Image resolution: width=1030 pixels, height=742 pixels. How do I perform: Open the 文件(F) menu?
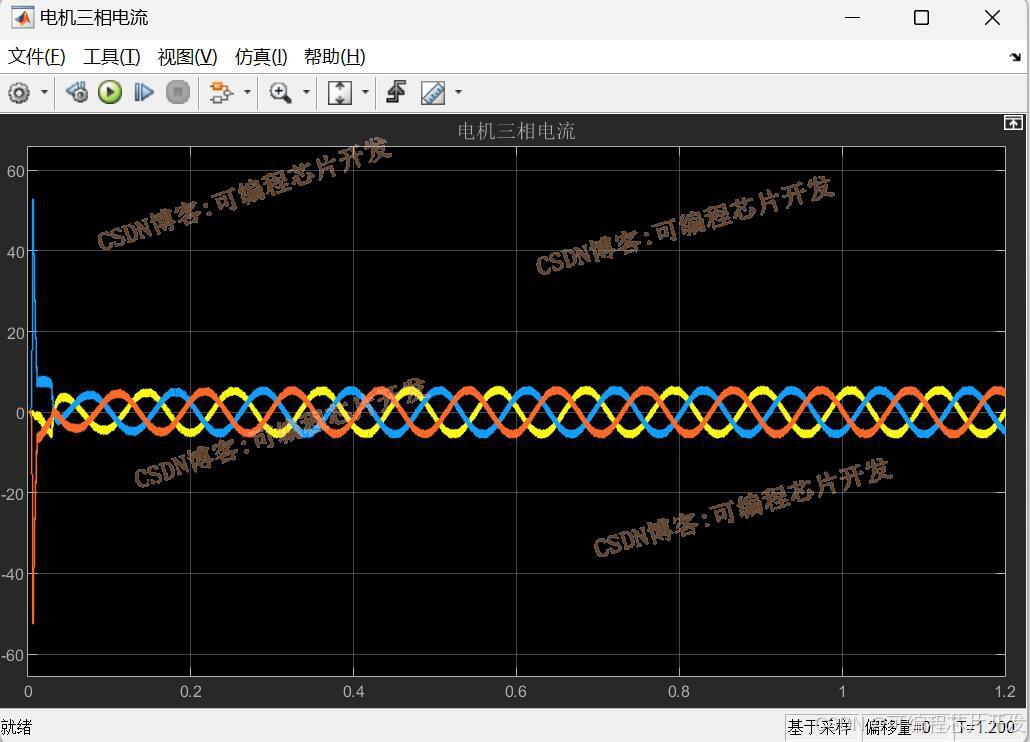pyautogui.click(x=37, y=57)
